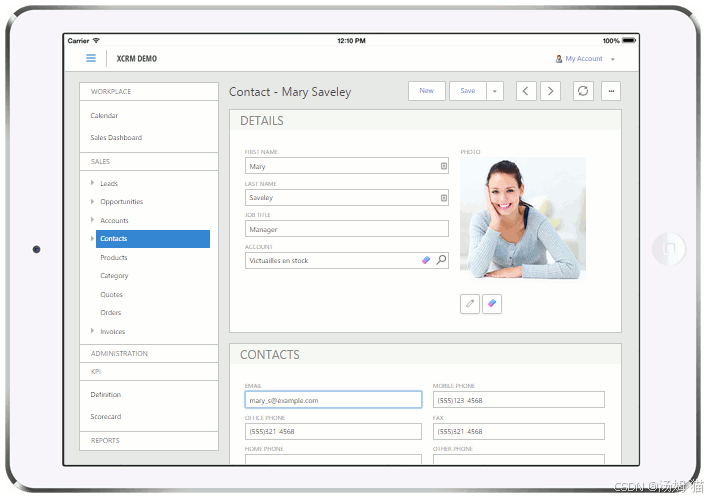Click the CONTACTS section header
Image resolution: width=716 pixels, height=500 pixels.
[425, 355]
